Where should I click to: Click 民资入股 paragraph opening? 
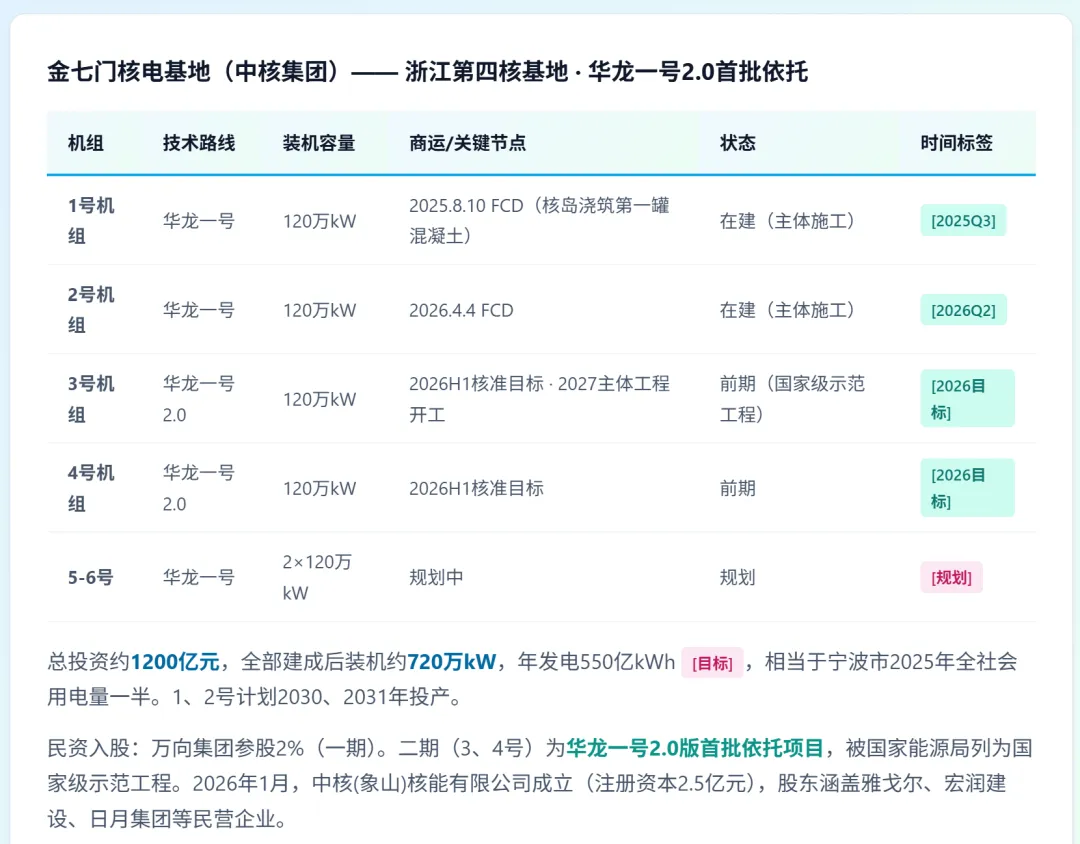89,748
